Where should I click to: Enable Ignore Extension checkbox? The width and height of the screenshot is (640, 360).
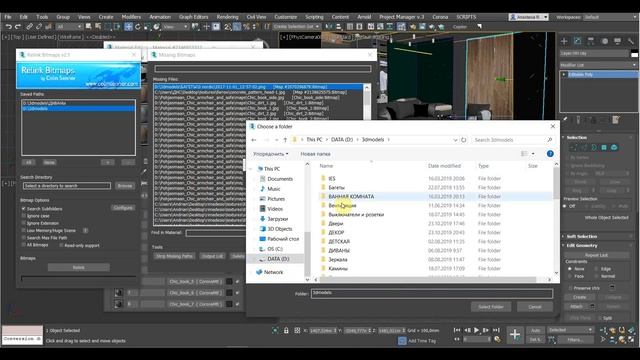tap(24, 223)
